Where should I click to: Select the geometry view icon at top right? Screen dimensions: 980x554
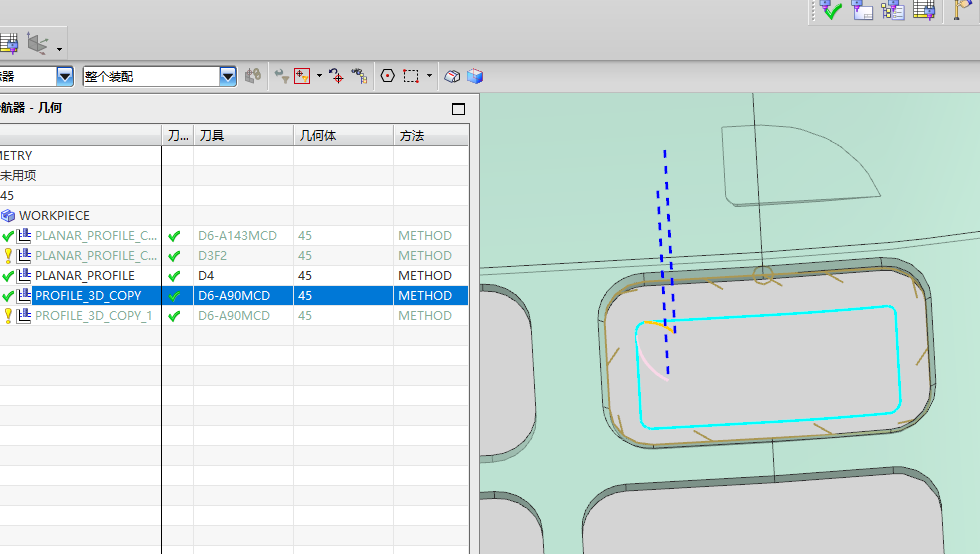coord(925,10)
